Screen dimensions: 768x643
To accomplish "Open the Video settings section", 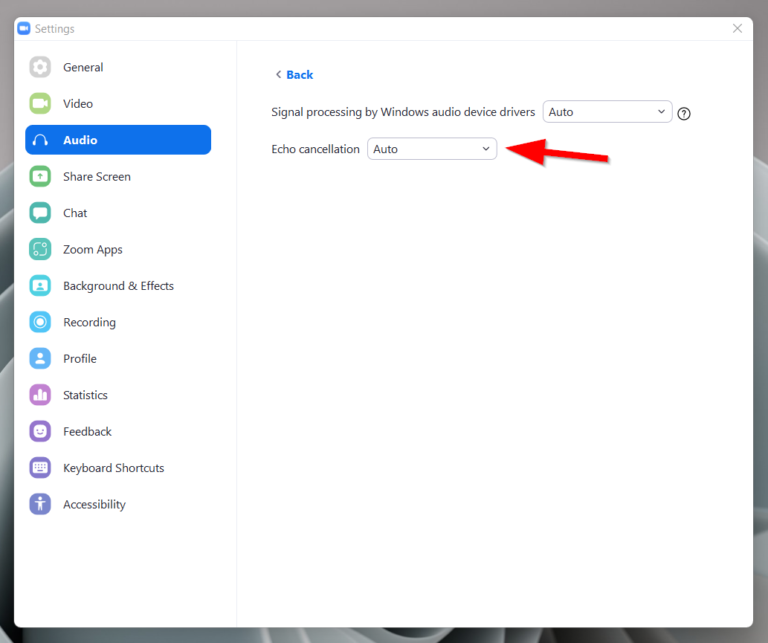I will (118, 103).
